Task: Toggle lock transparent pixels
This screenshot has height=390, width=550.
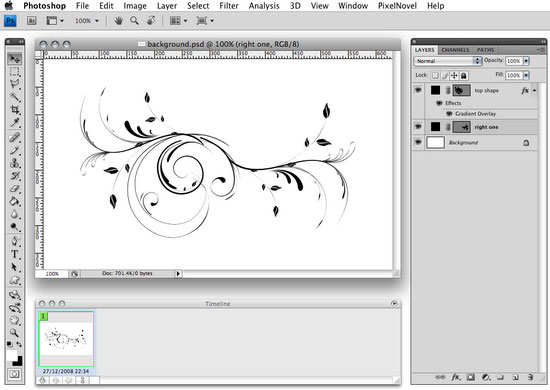Action: [x=435, y=75]
